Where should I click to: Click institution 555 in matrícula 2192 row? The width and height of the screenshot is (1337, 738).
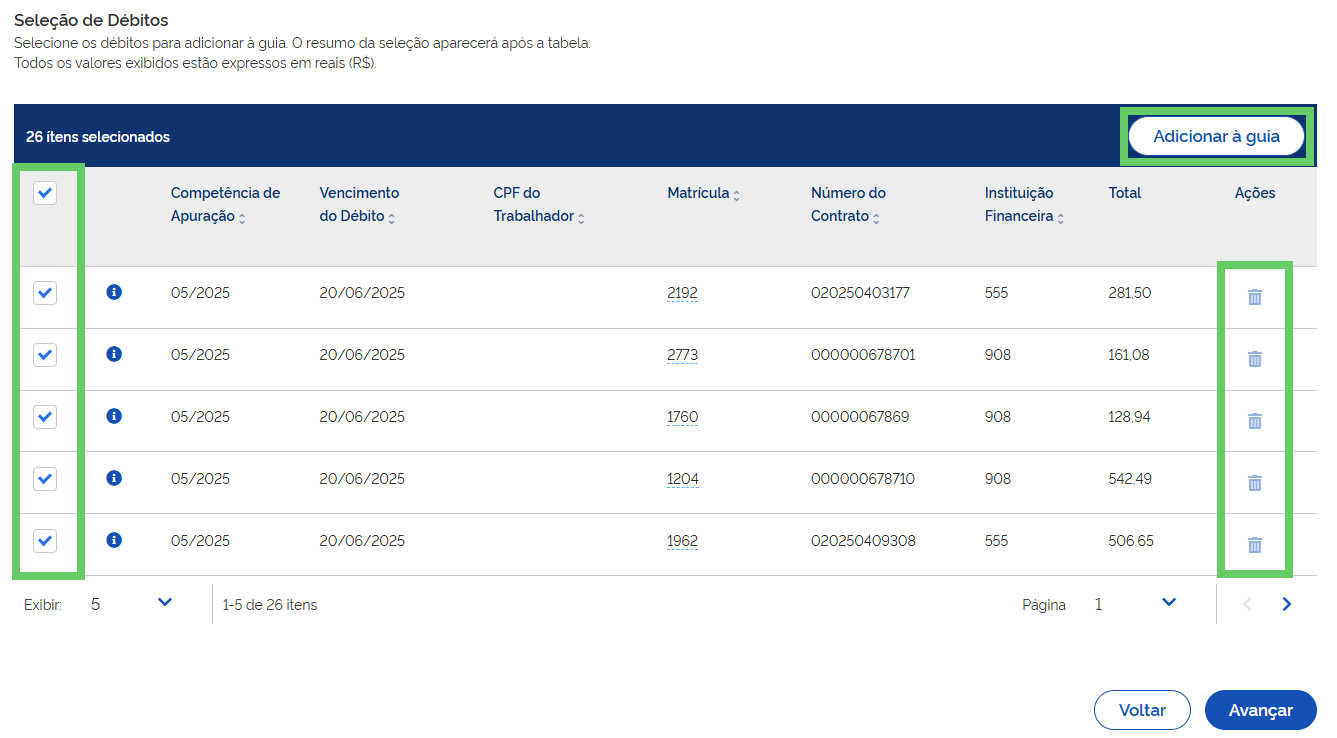pyautogui.click(x=997, y=293)
